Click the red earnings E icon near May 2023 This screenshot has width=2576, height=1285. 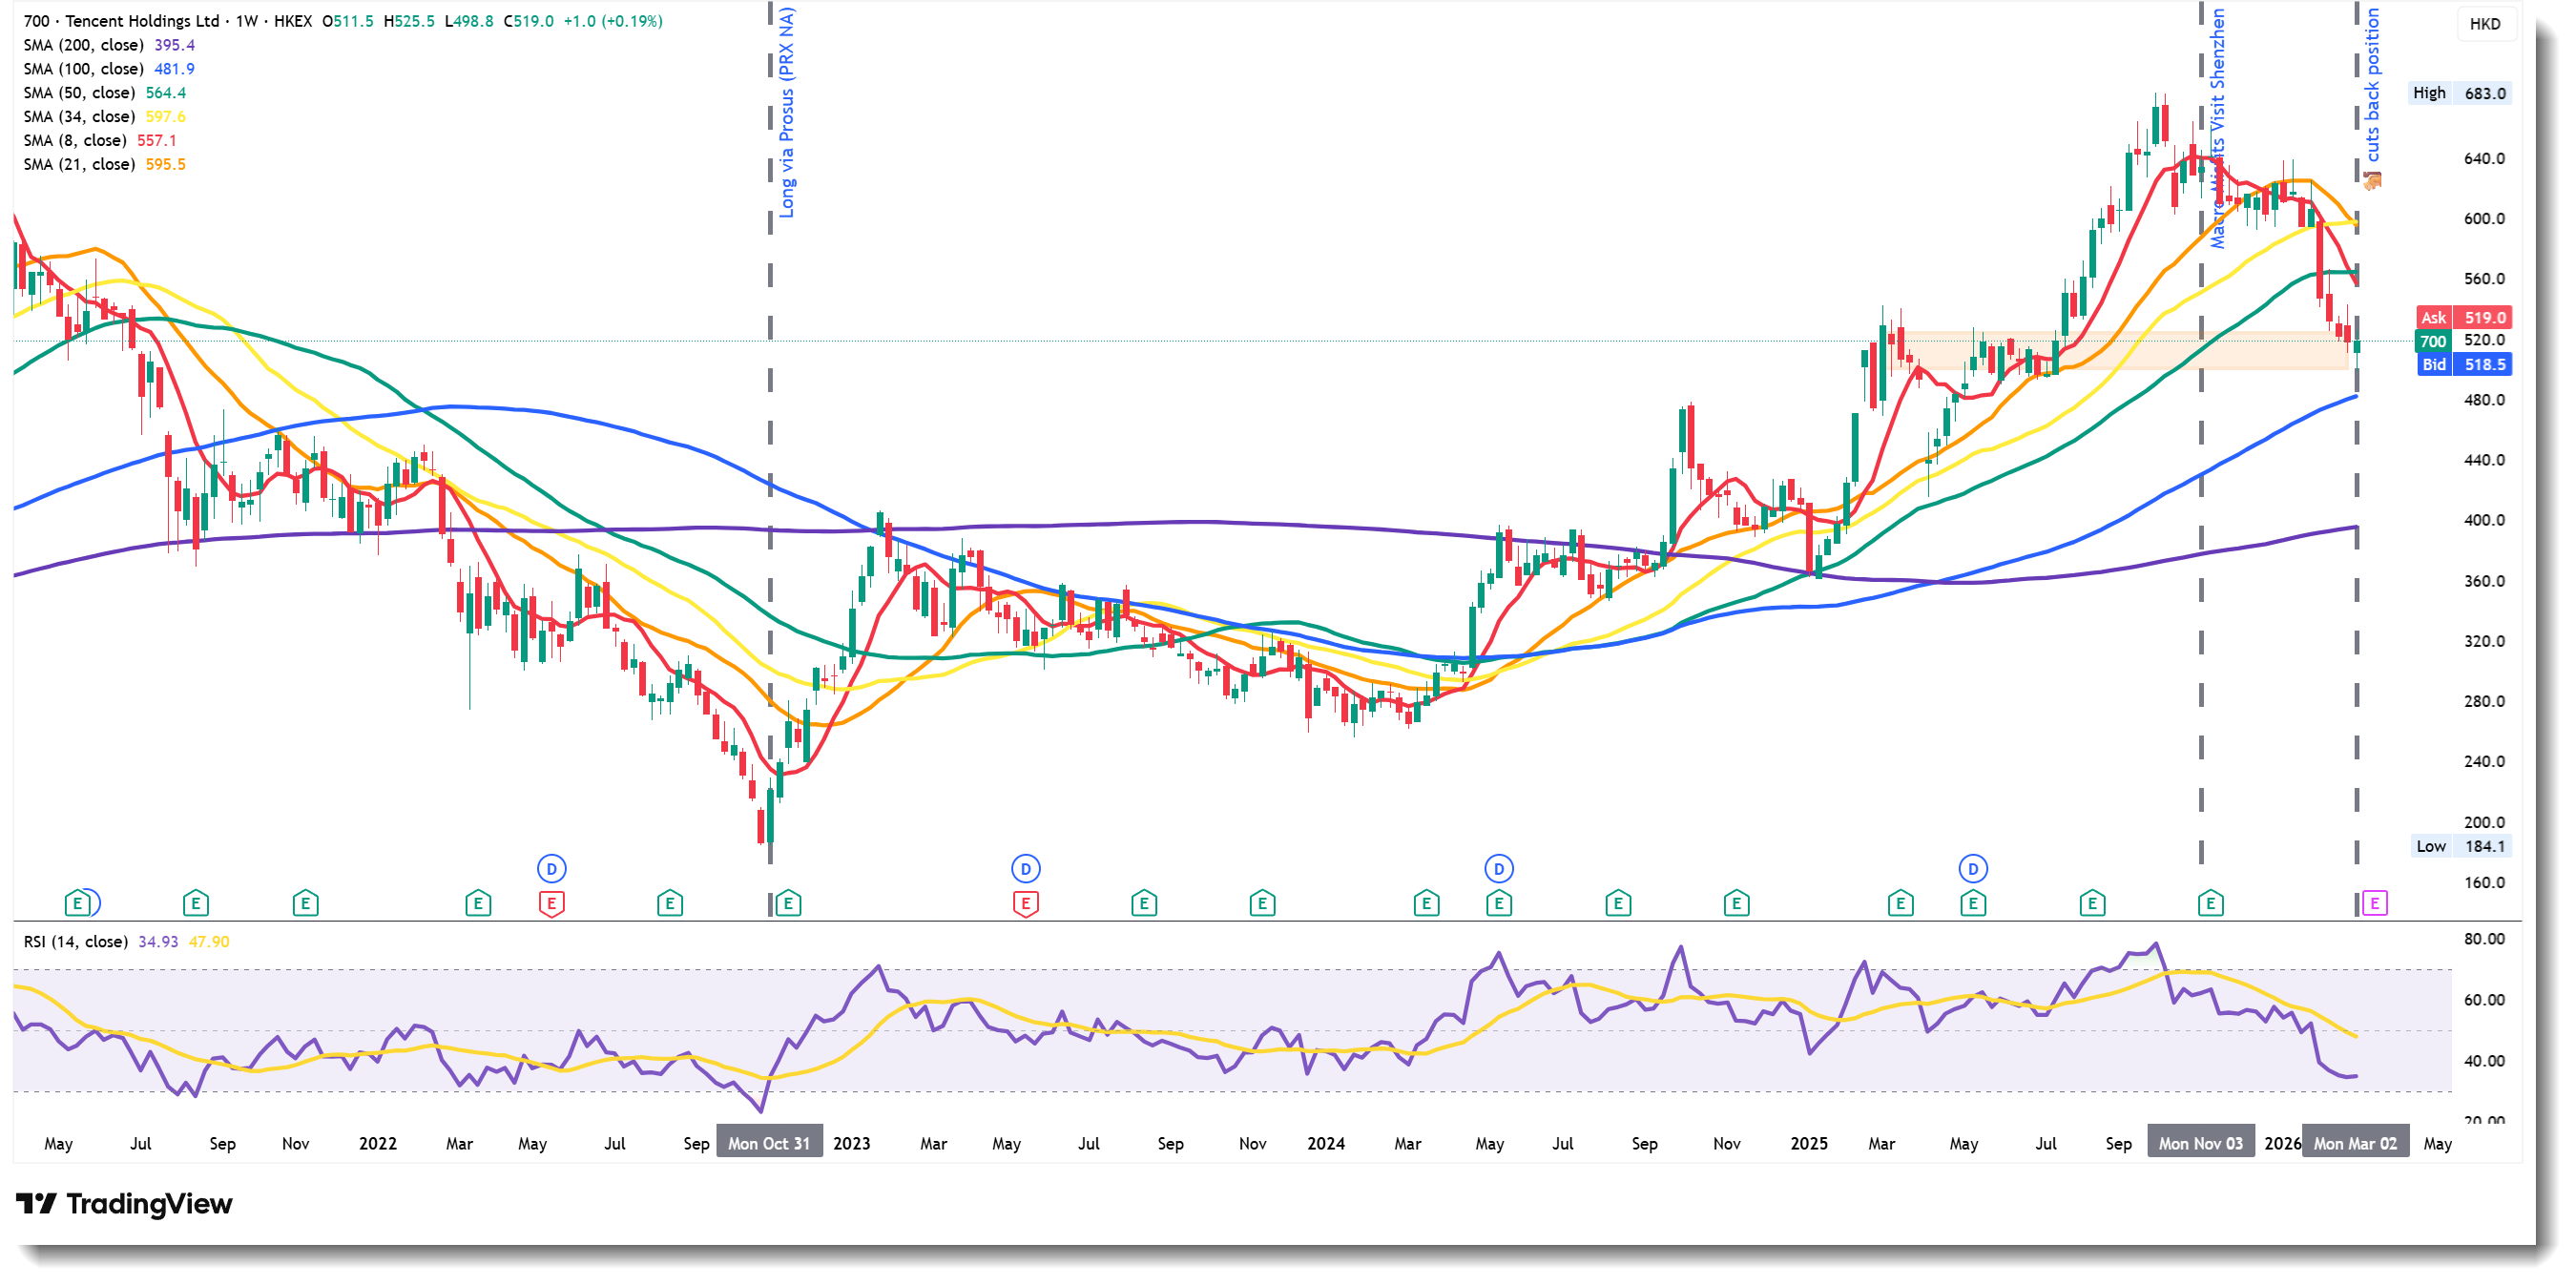pos(1025,904)
